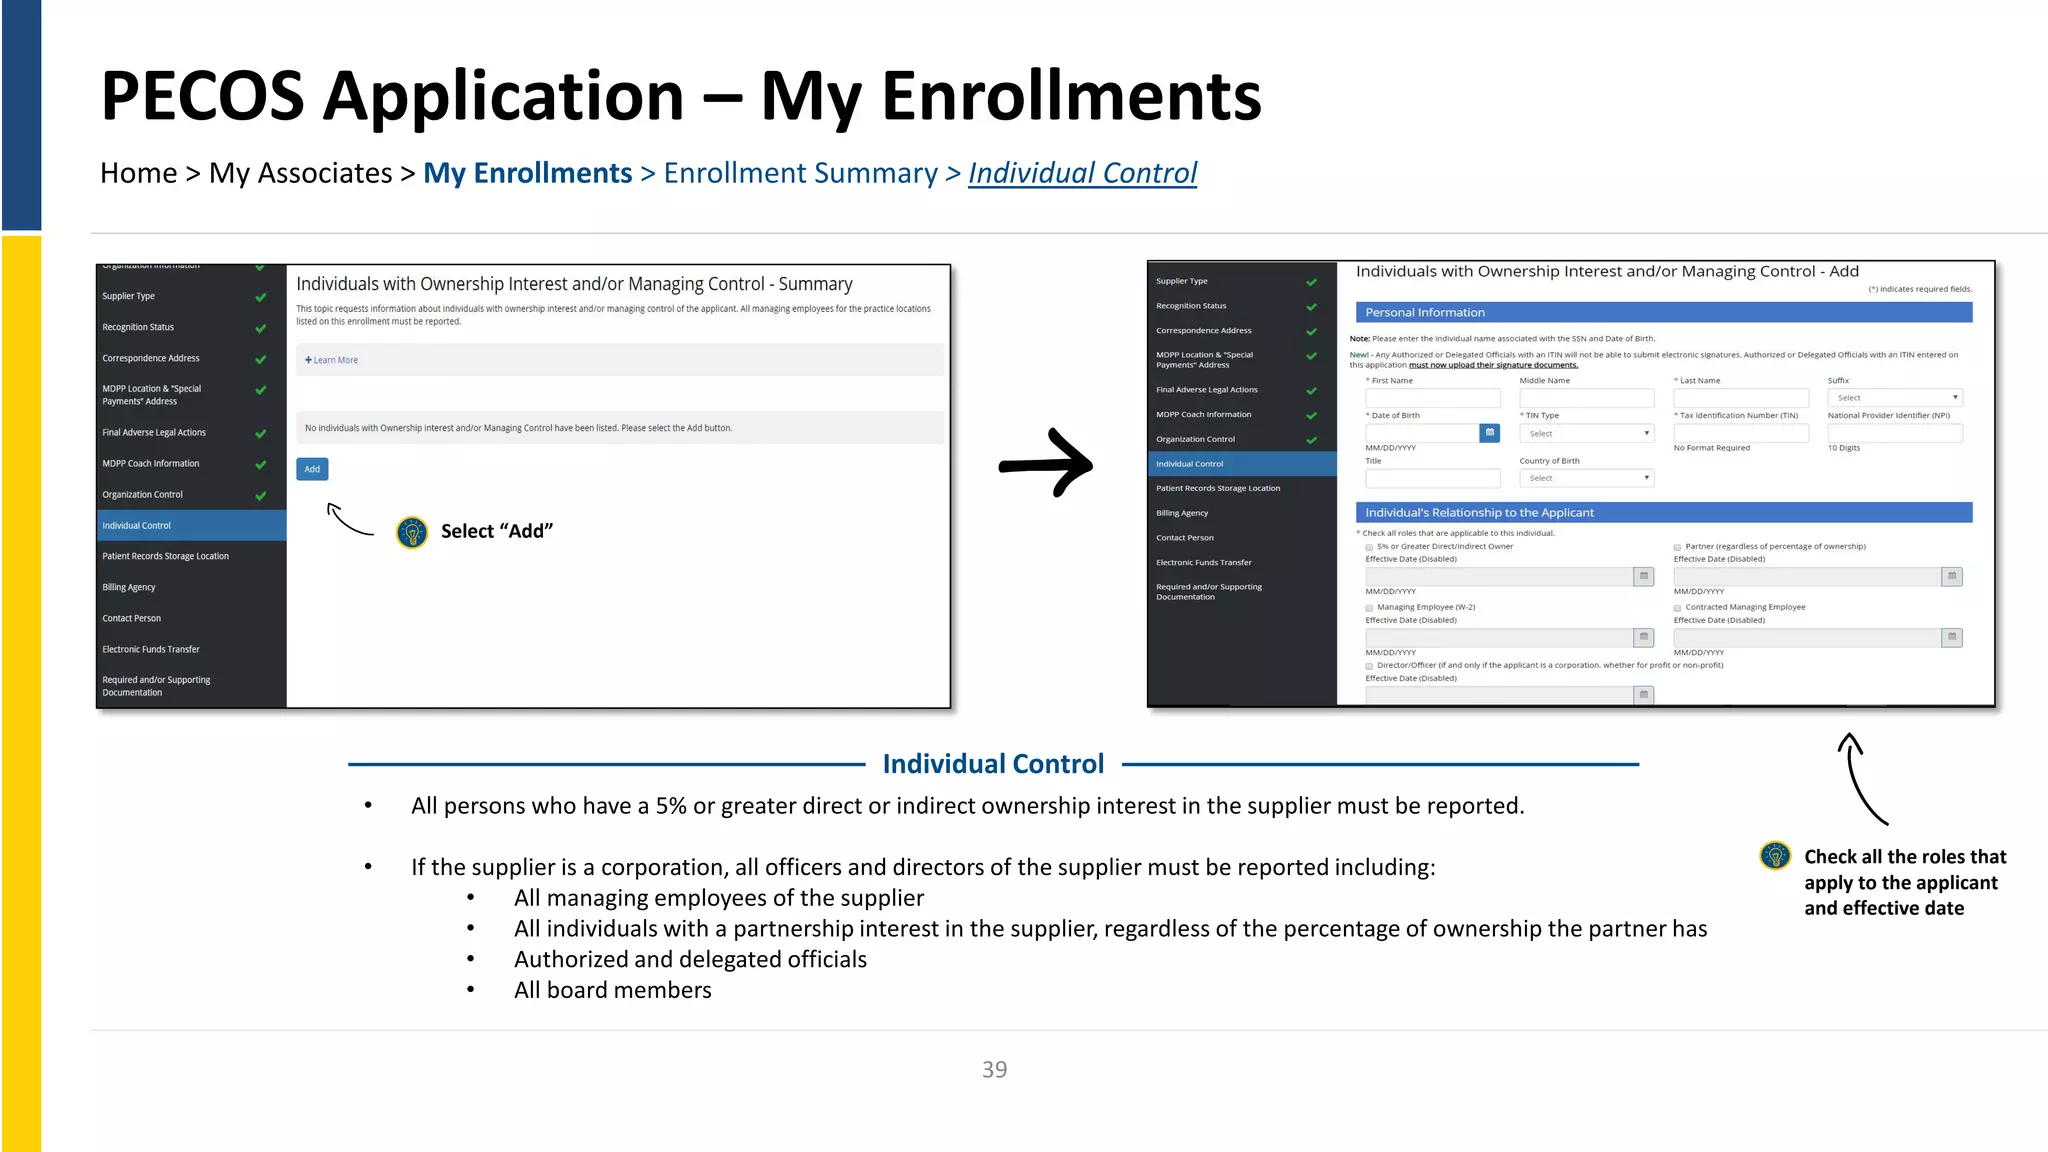Click the underlined Individual Control breadcrumb link

coord(1082,173)
